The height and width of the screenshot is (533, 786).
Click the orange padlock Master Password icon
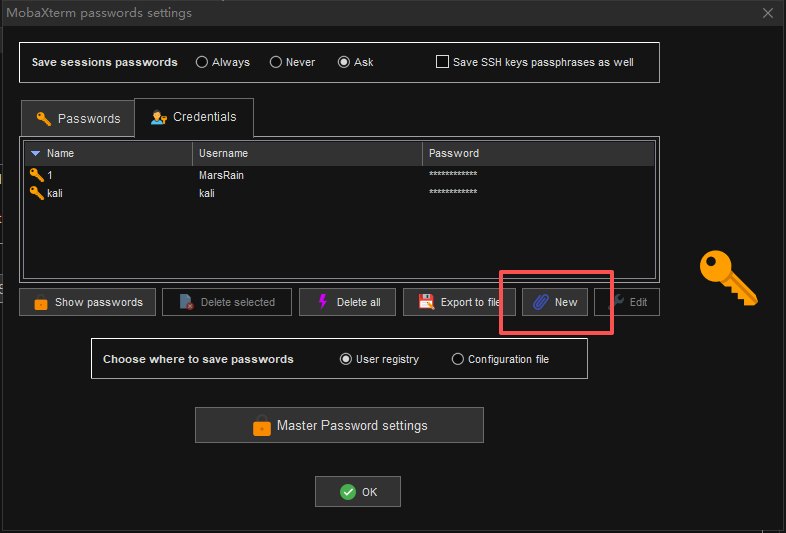tap(261, 425)
